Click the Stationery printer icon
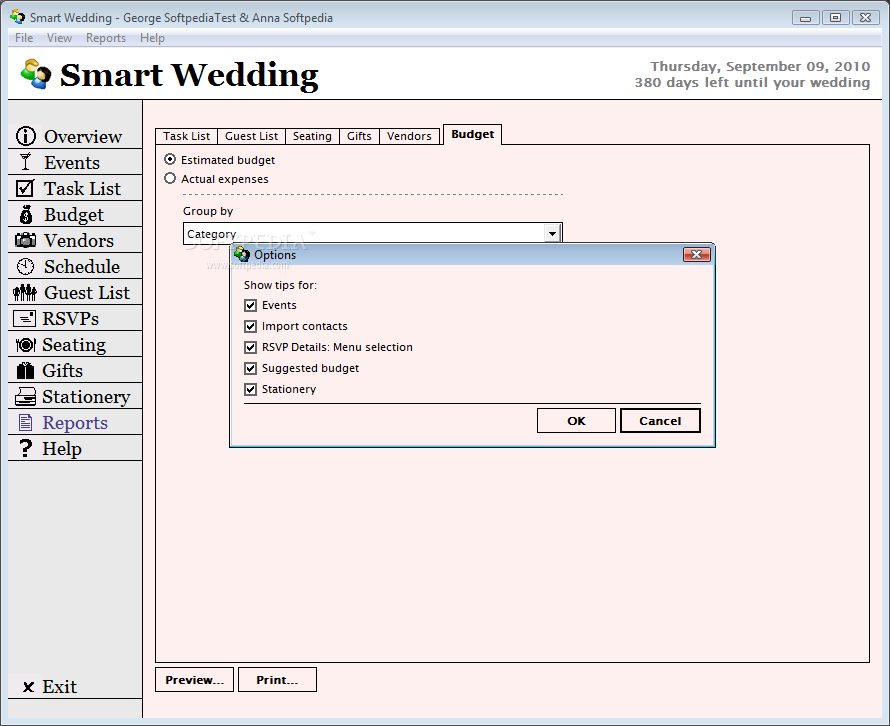 pos(26,397)
